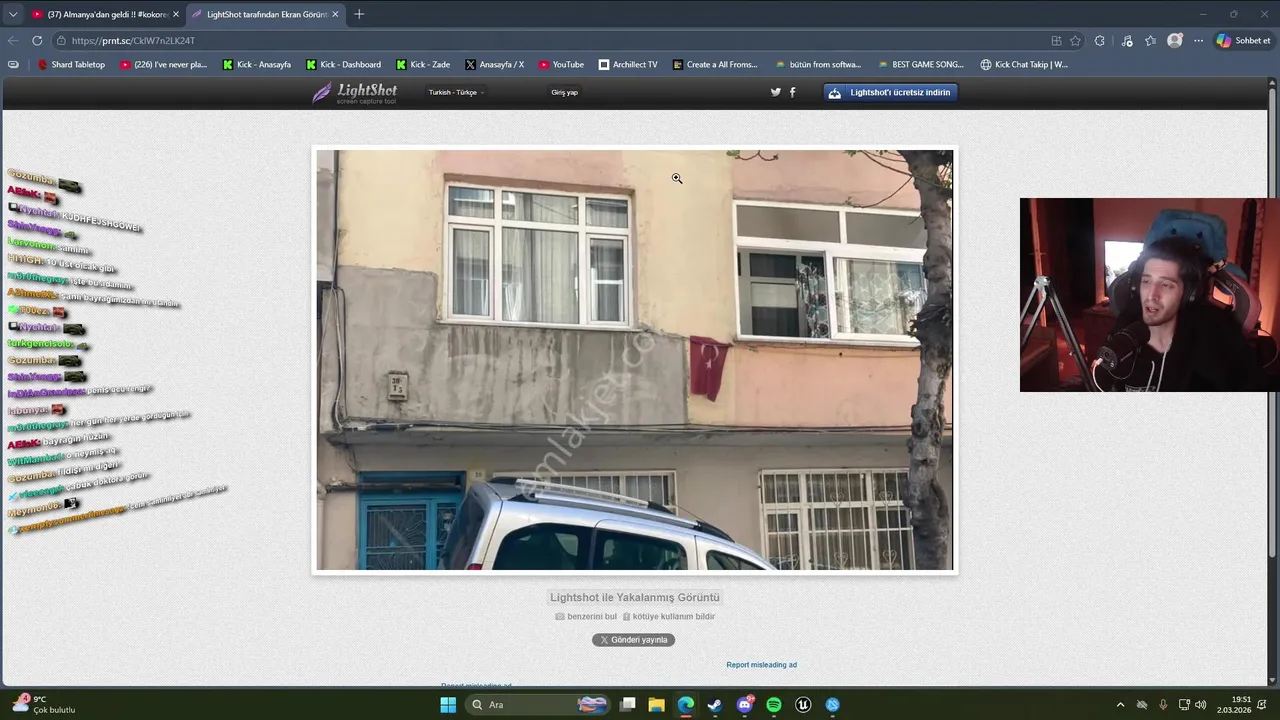Go back with the browser back arrow
This screenshot has width=1280, height=720.
coord(12,41)
